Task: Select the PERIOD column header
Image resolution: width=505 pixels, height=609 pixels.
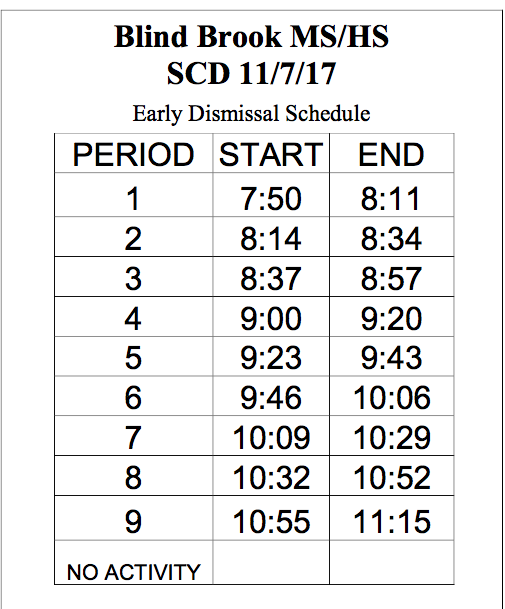Action: 134,154
